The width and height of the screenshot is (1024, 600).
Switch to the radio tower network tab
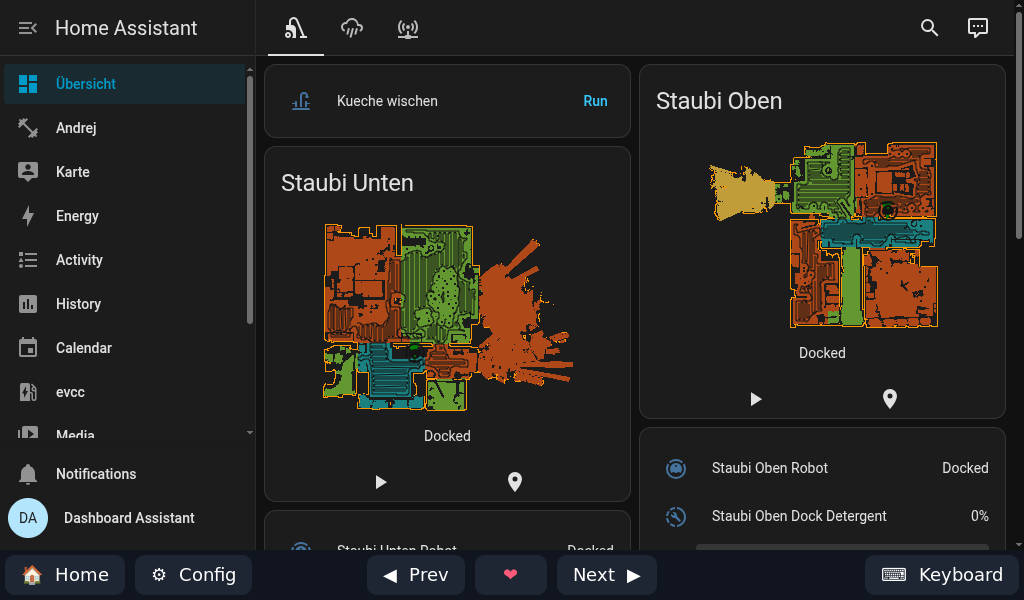click(x=408, y=28)
